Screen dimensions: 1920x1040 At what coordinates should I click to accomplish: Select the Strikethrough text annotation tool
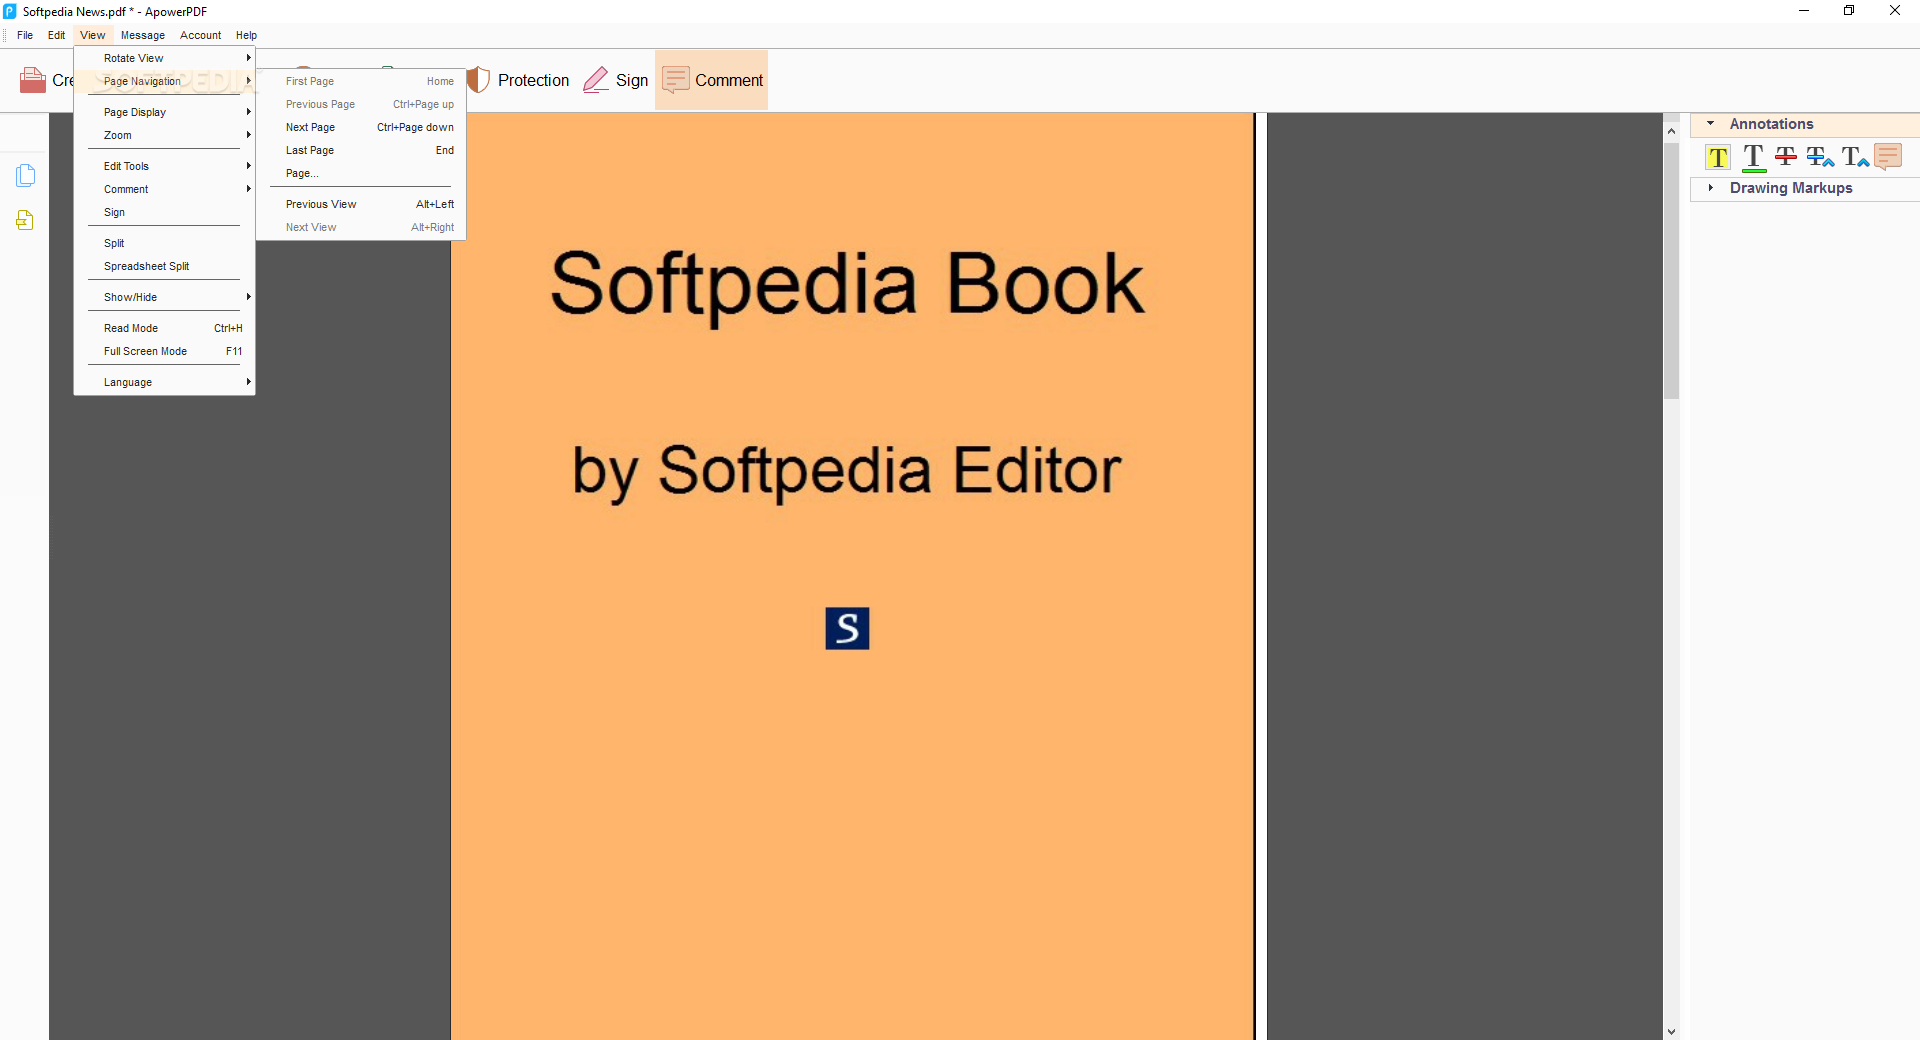[x=1785, y=156]
